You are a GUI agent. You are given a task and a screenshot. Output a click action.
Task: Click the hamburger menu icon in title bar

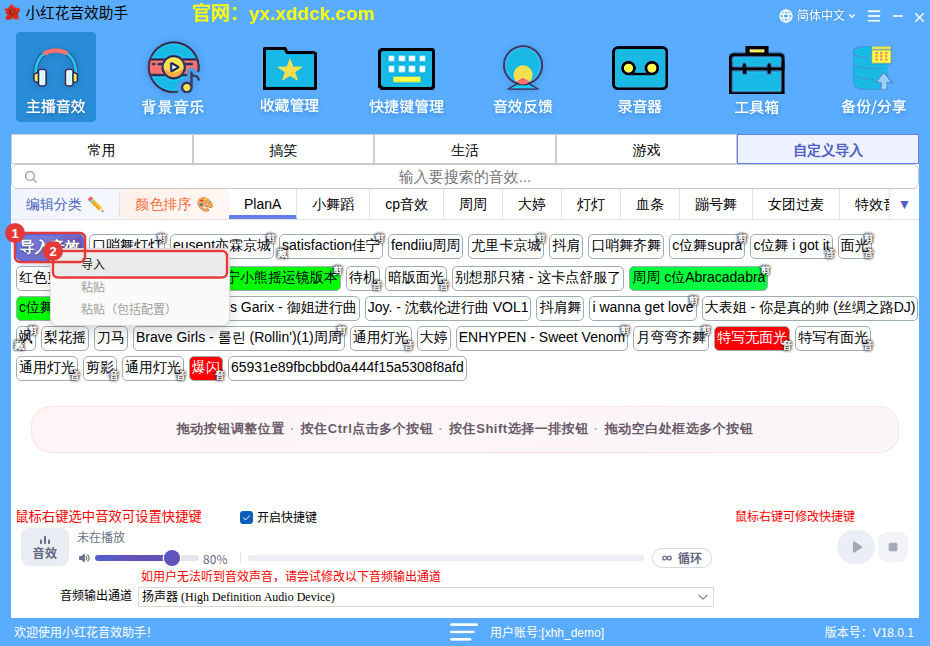(874, 16)
